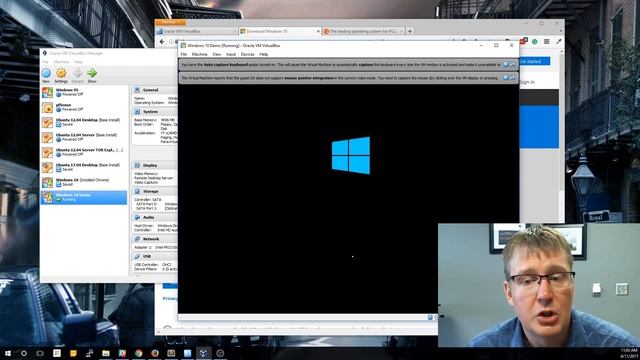Click the green Show arrow in Manager toolbar
This screenshot has height=360, width=640.
pos(92,73)
